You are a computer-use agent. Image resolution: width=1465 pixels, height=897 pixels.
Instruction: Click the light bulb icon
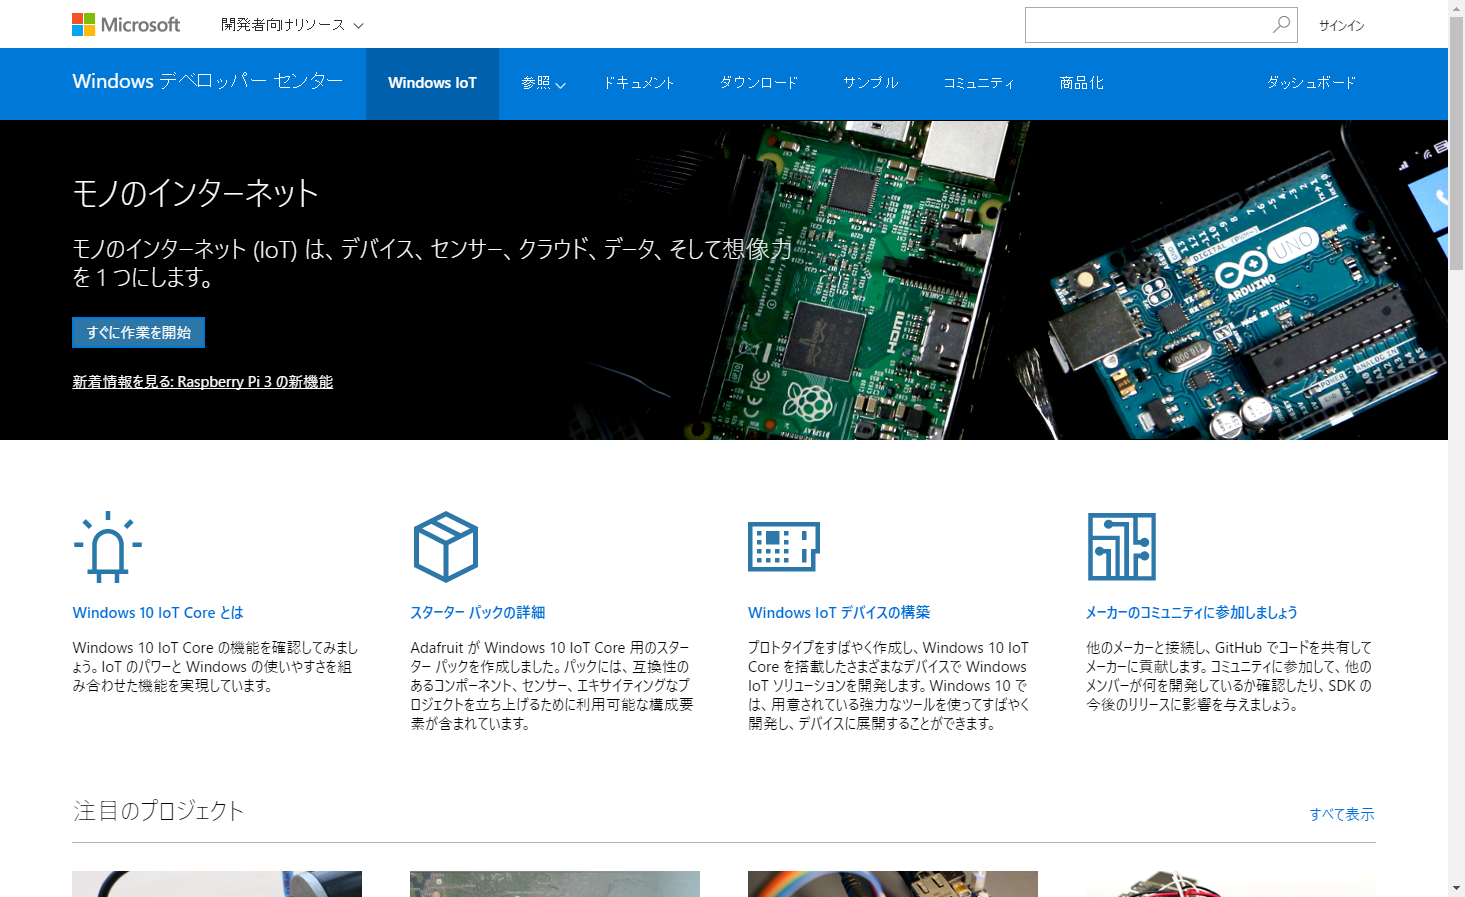point(108,547)
